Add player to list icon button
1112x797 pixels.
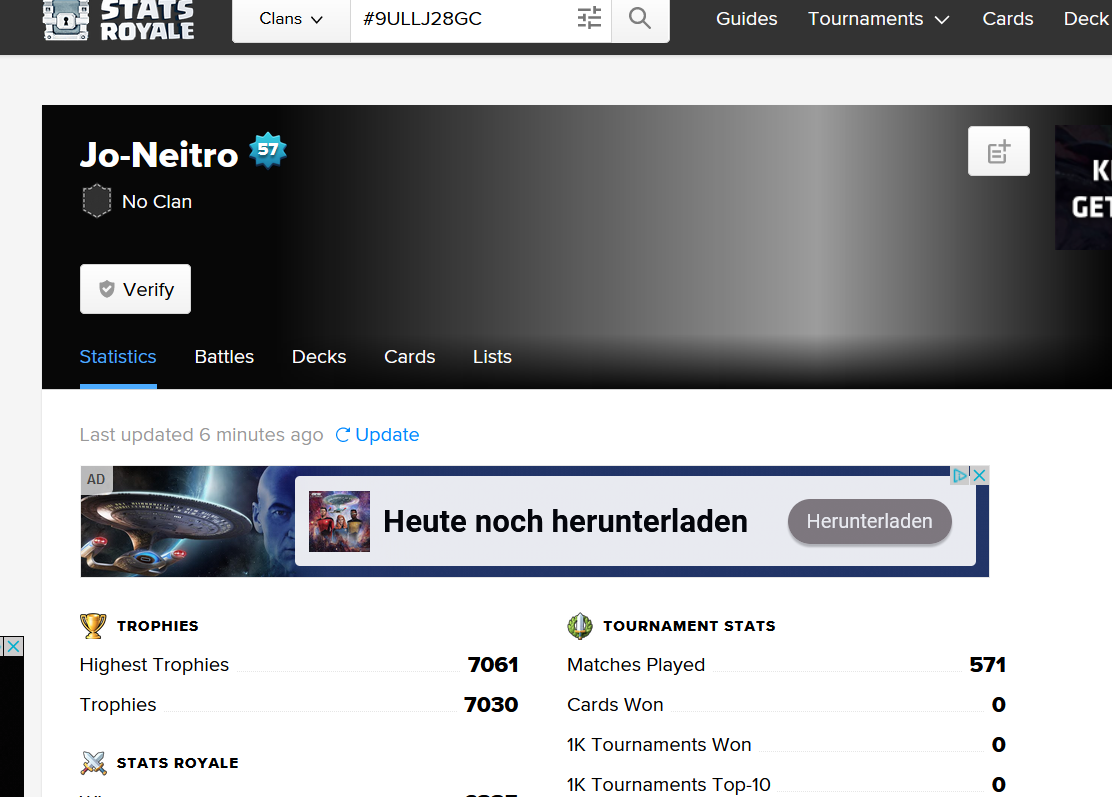(x=998, y=152)
